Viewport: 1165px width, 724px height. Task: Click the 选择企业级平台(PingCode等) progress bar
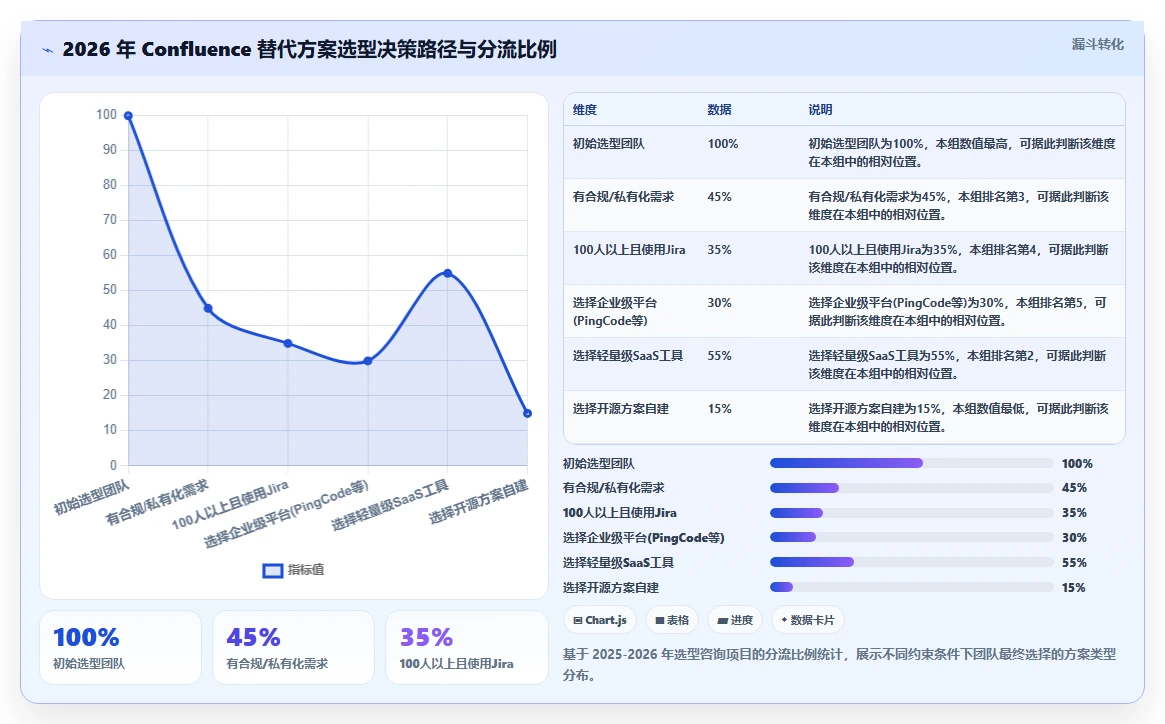912,537
